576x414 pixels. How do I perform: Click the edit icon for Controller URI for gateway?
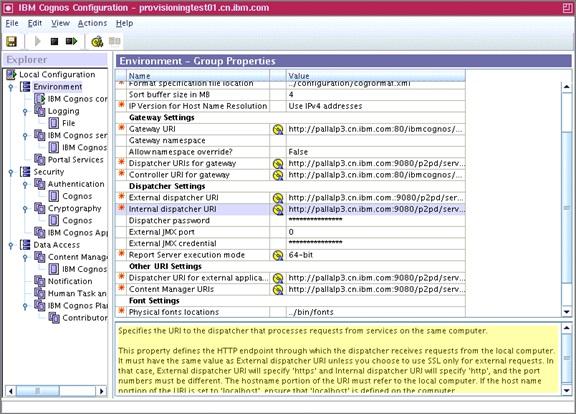[x=278, y=175]
